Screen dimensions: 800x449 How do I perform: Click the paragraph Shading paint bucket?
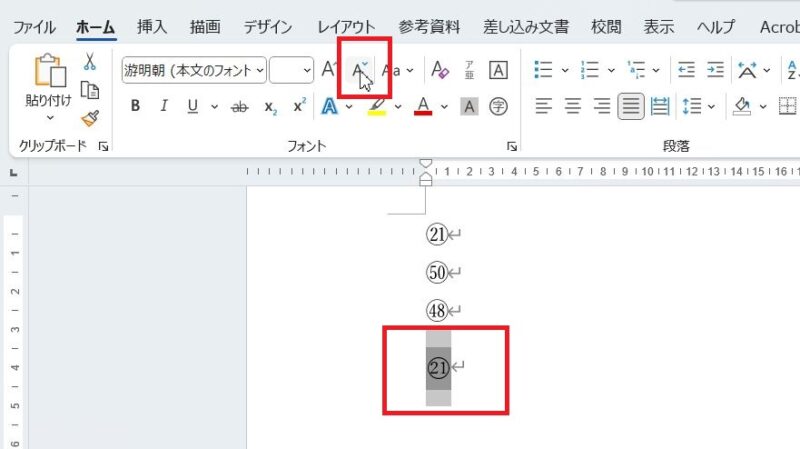(x=742, y=106)
